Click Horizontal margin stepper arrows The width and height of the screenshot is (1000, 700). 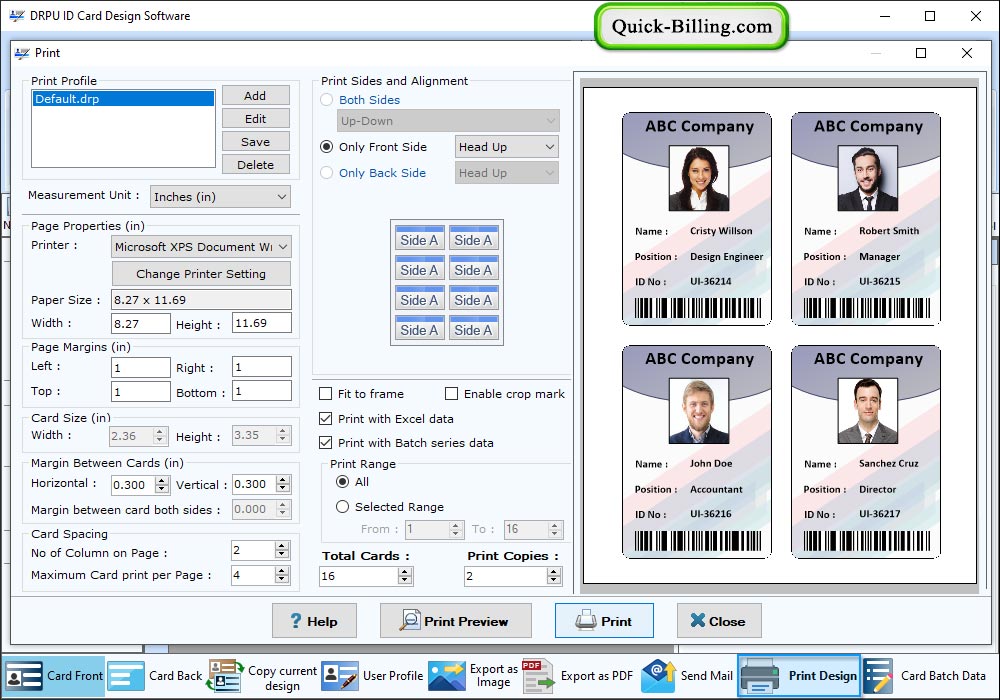pyautogui.click(x=162, y=485)
